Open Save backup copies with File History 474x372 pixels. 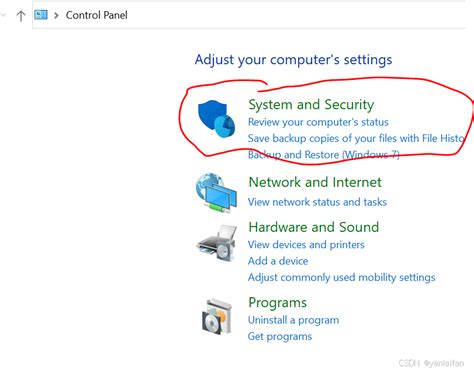click(356, 138)
